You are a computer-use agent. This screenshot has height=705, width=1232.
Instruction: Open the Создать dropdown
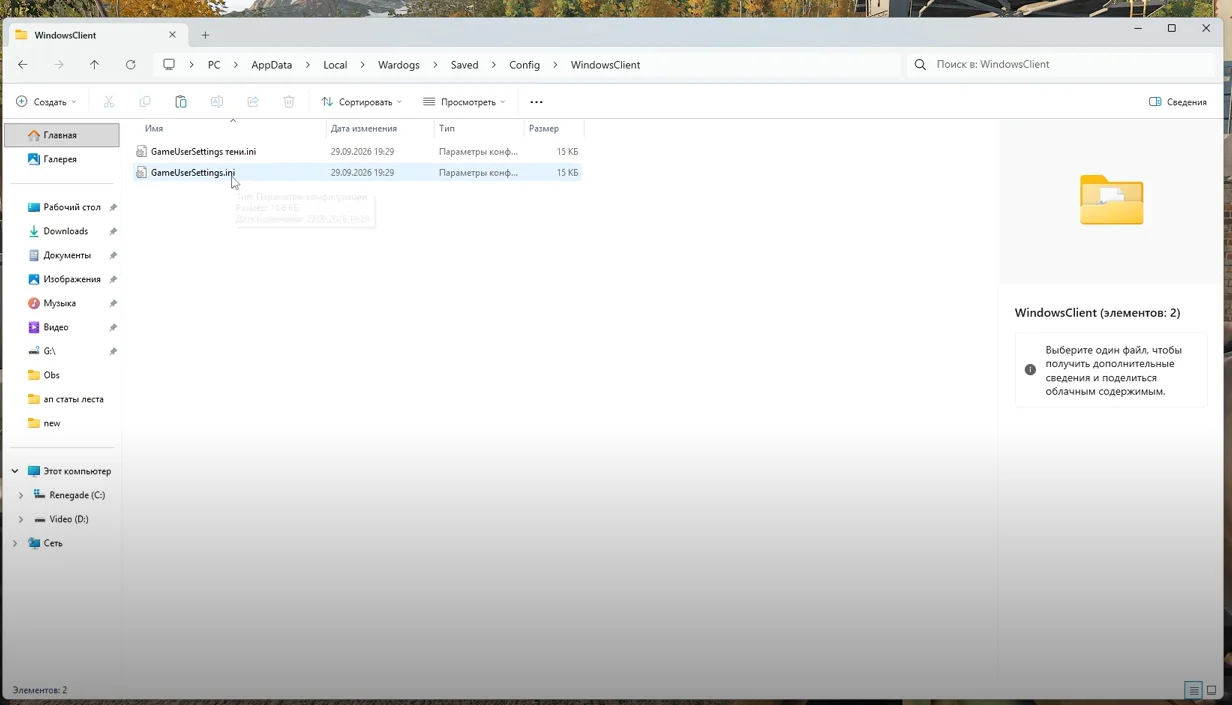[x=46, y=102]
